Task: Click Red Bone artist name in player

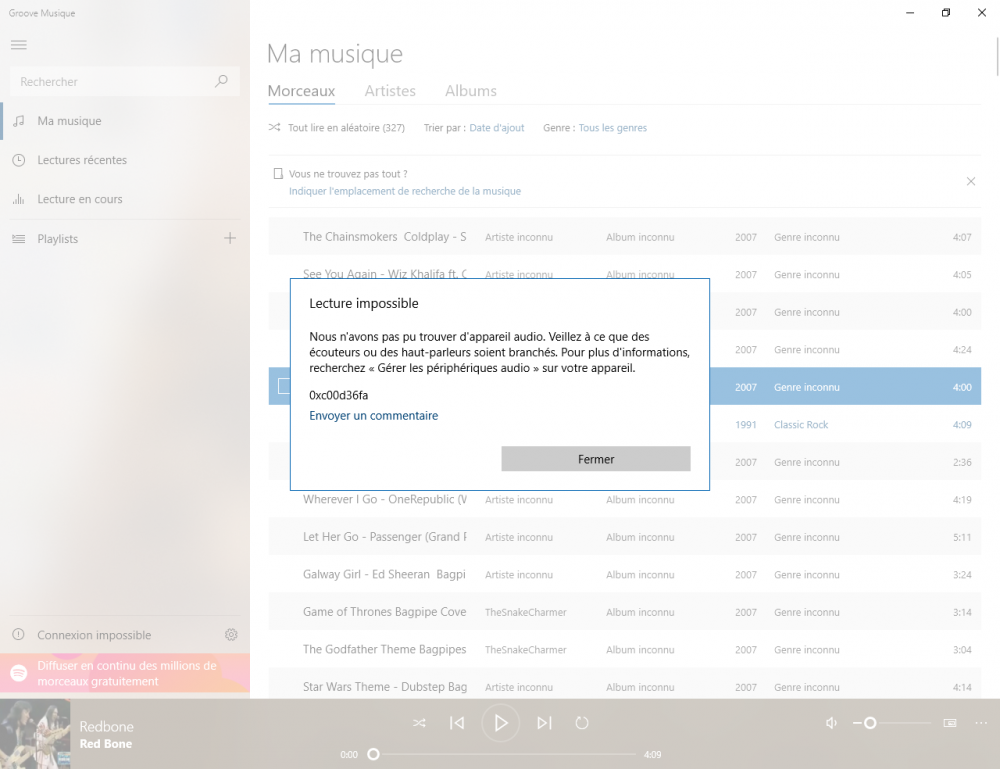Action: [106, 743]
